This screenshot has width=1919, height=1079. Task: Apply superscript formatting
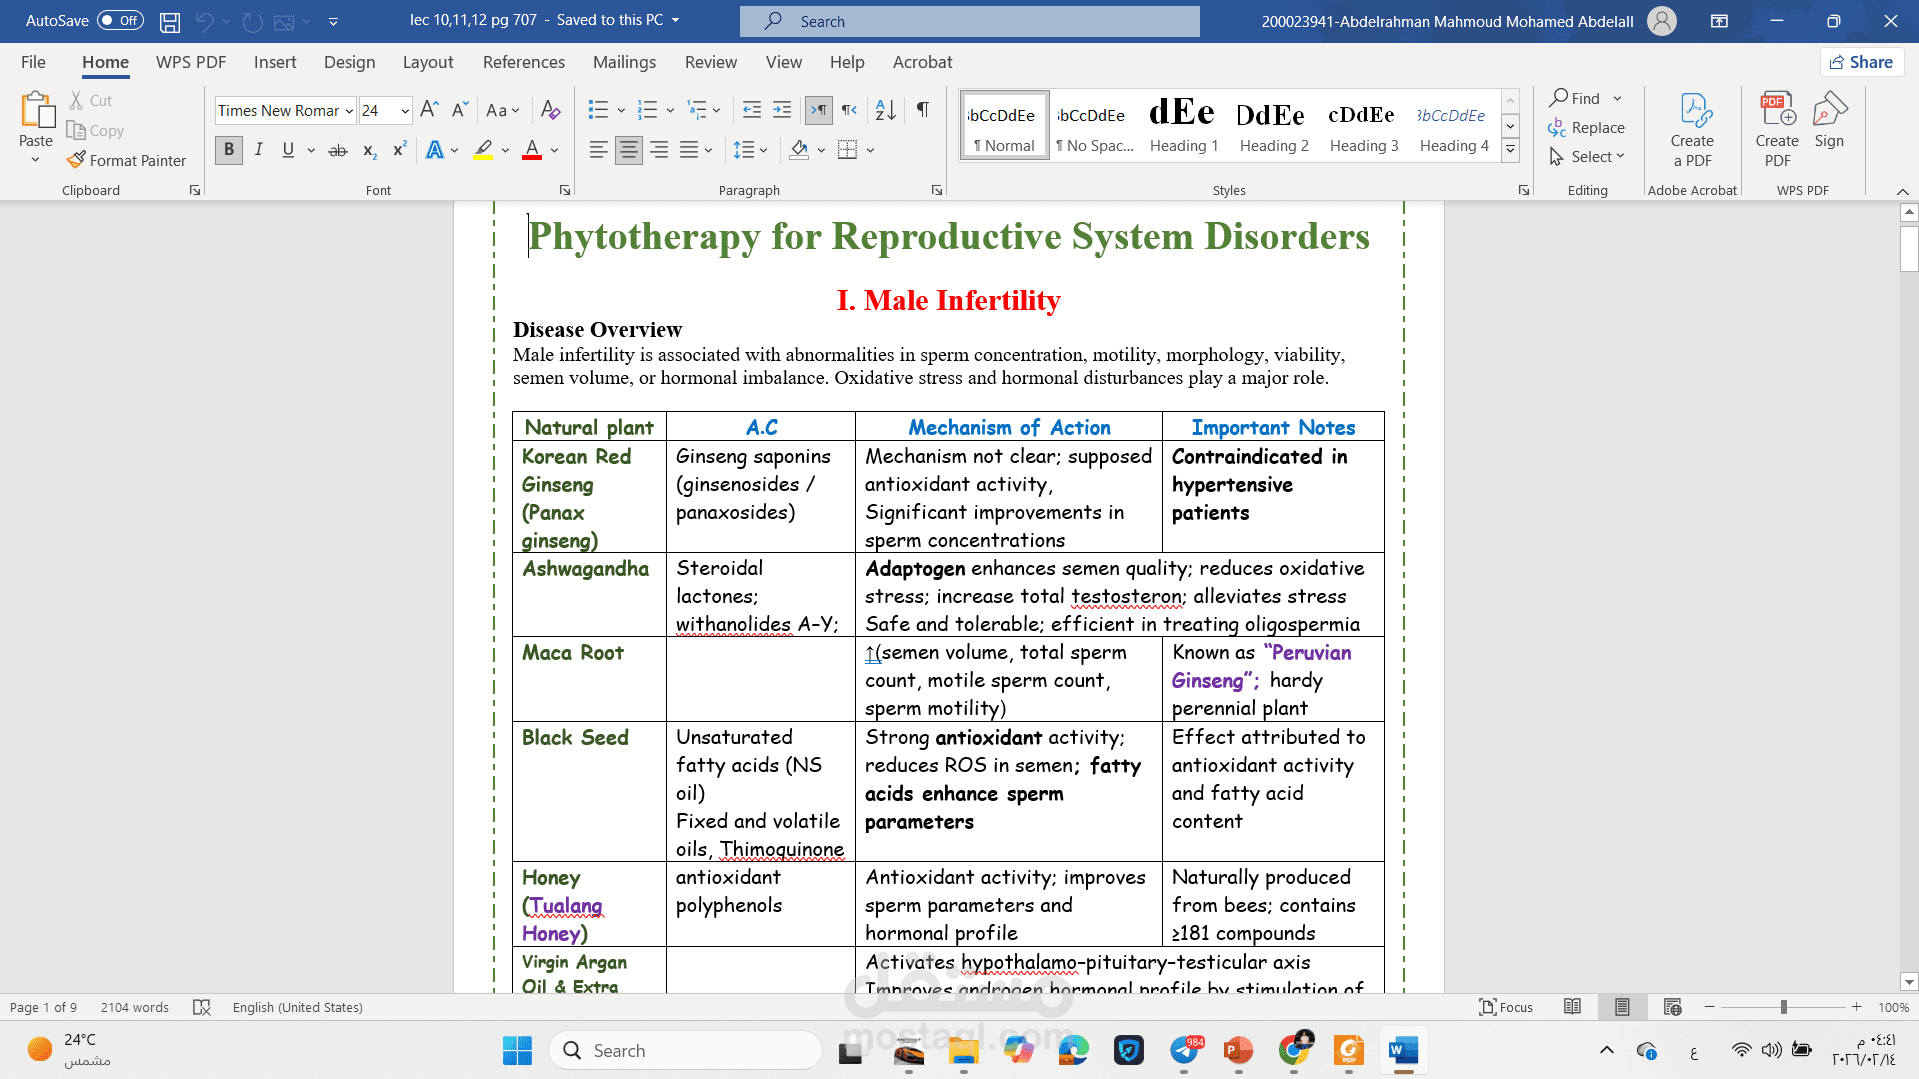(x=399, y=150)
